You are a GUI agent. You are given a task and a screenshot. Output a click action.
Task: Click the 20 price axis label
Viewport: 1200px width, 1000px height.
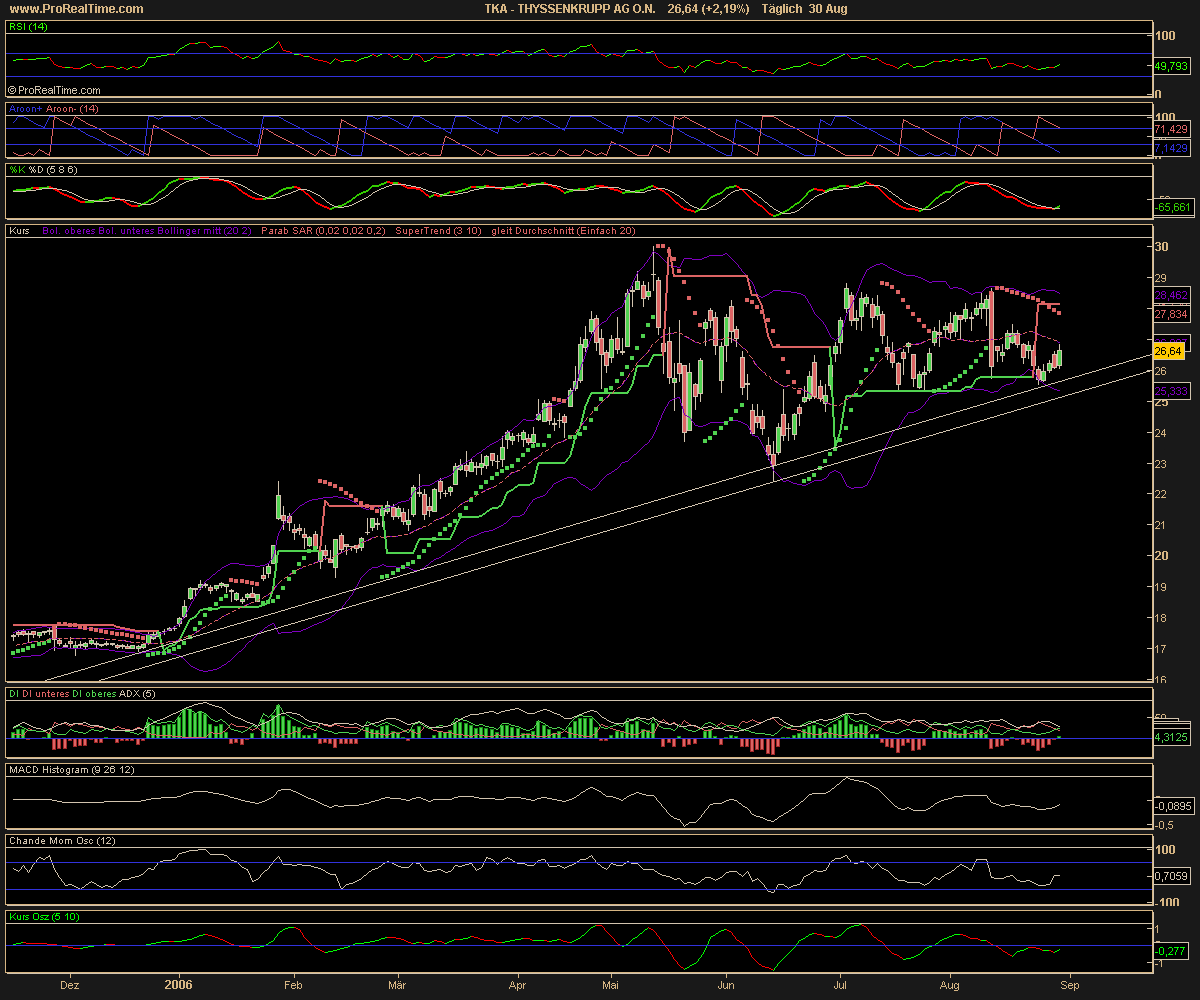point(1161,556)
